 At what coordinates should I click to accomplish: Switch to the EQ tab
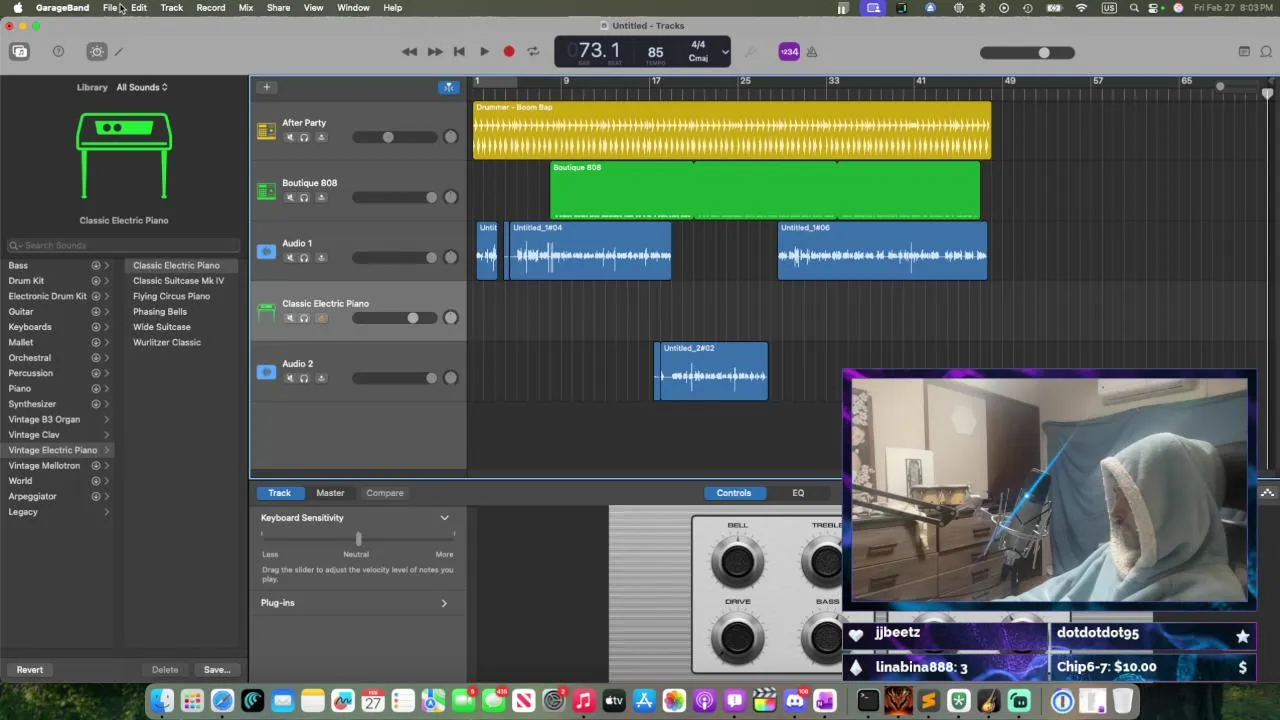(798, 493)
